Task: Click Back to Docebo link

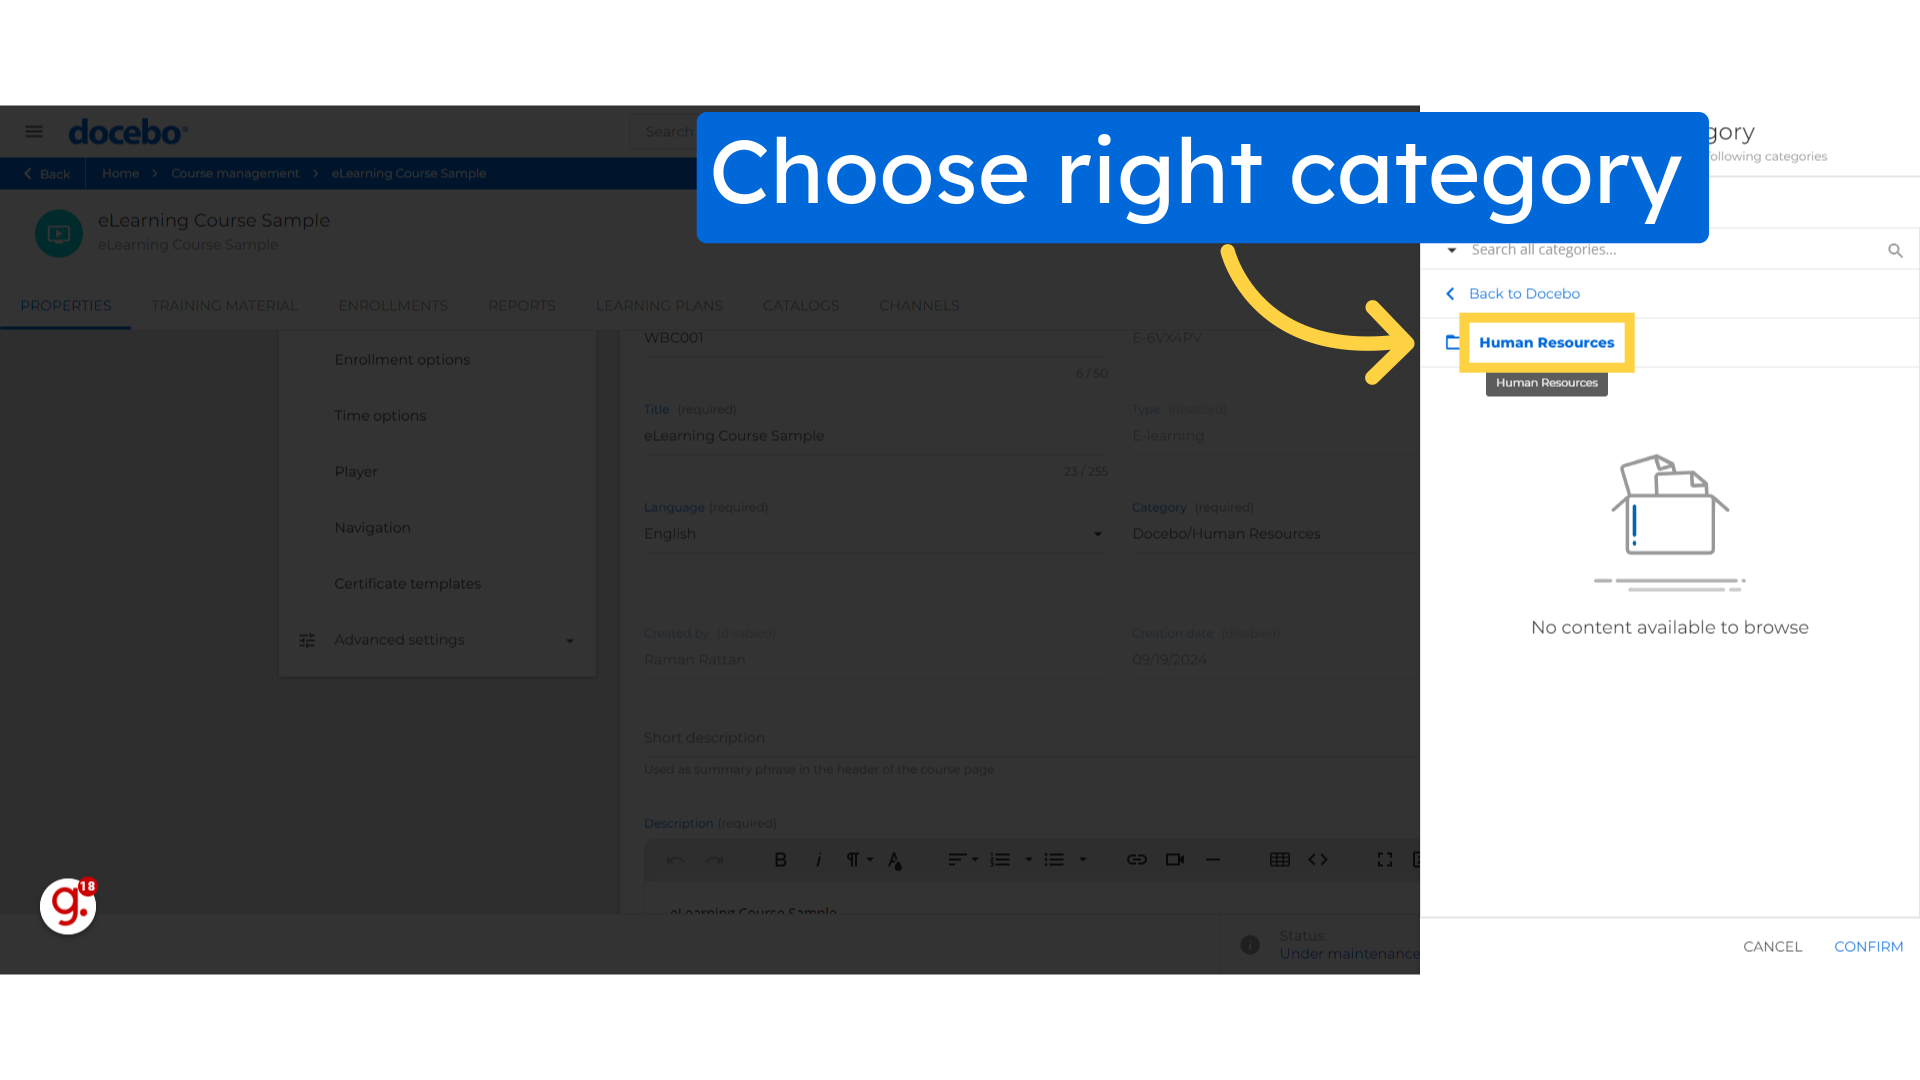Action: click(x=1523, y=293)
